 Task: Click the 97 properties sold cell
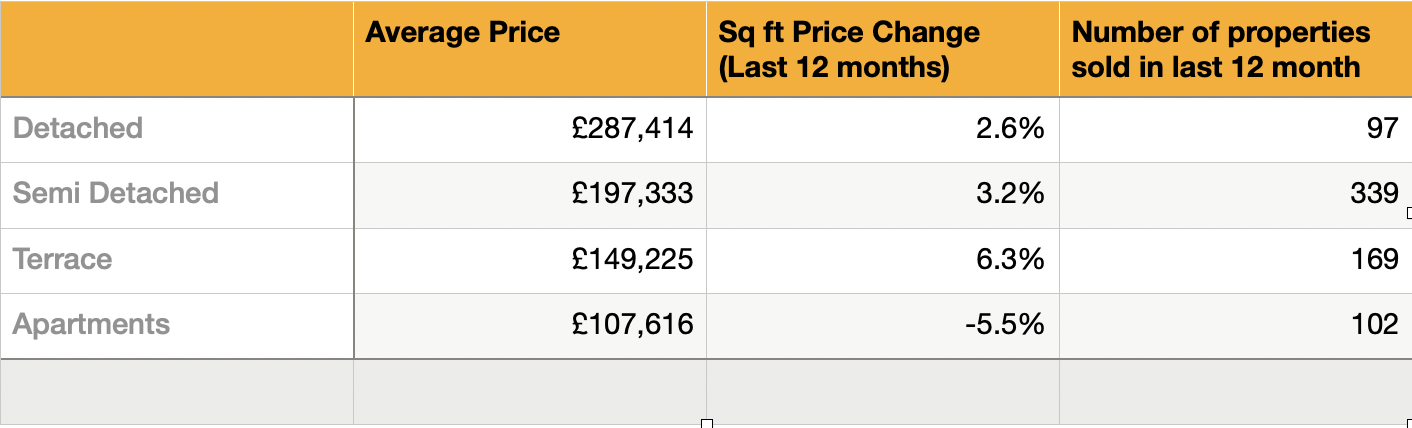pos(1235,129)
